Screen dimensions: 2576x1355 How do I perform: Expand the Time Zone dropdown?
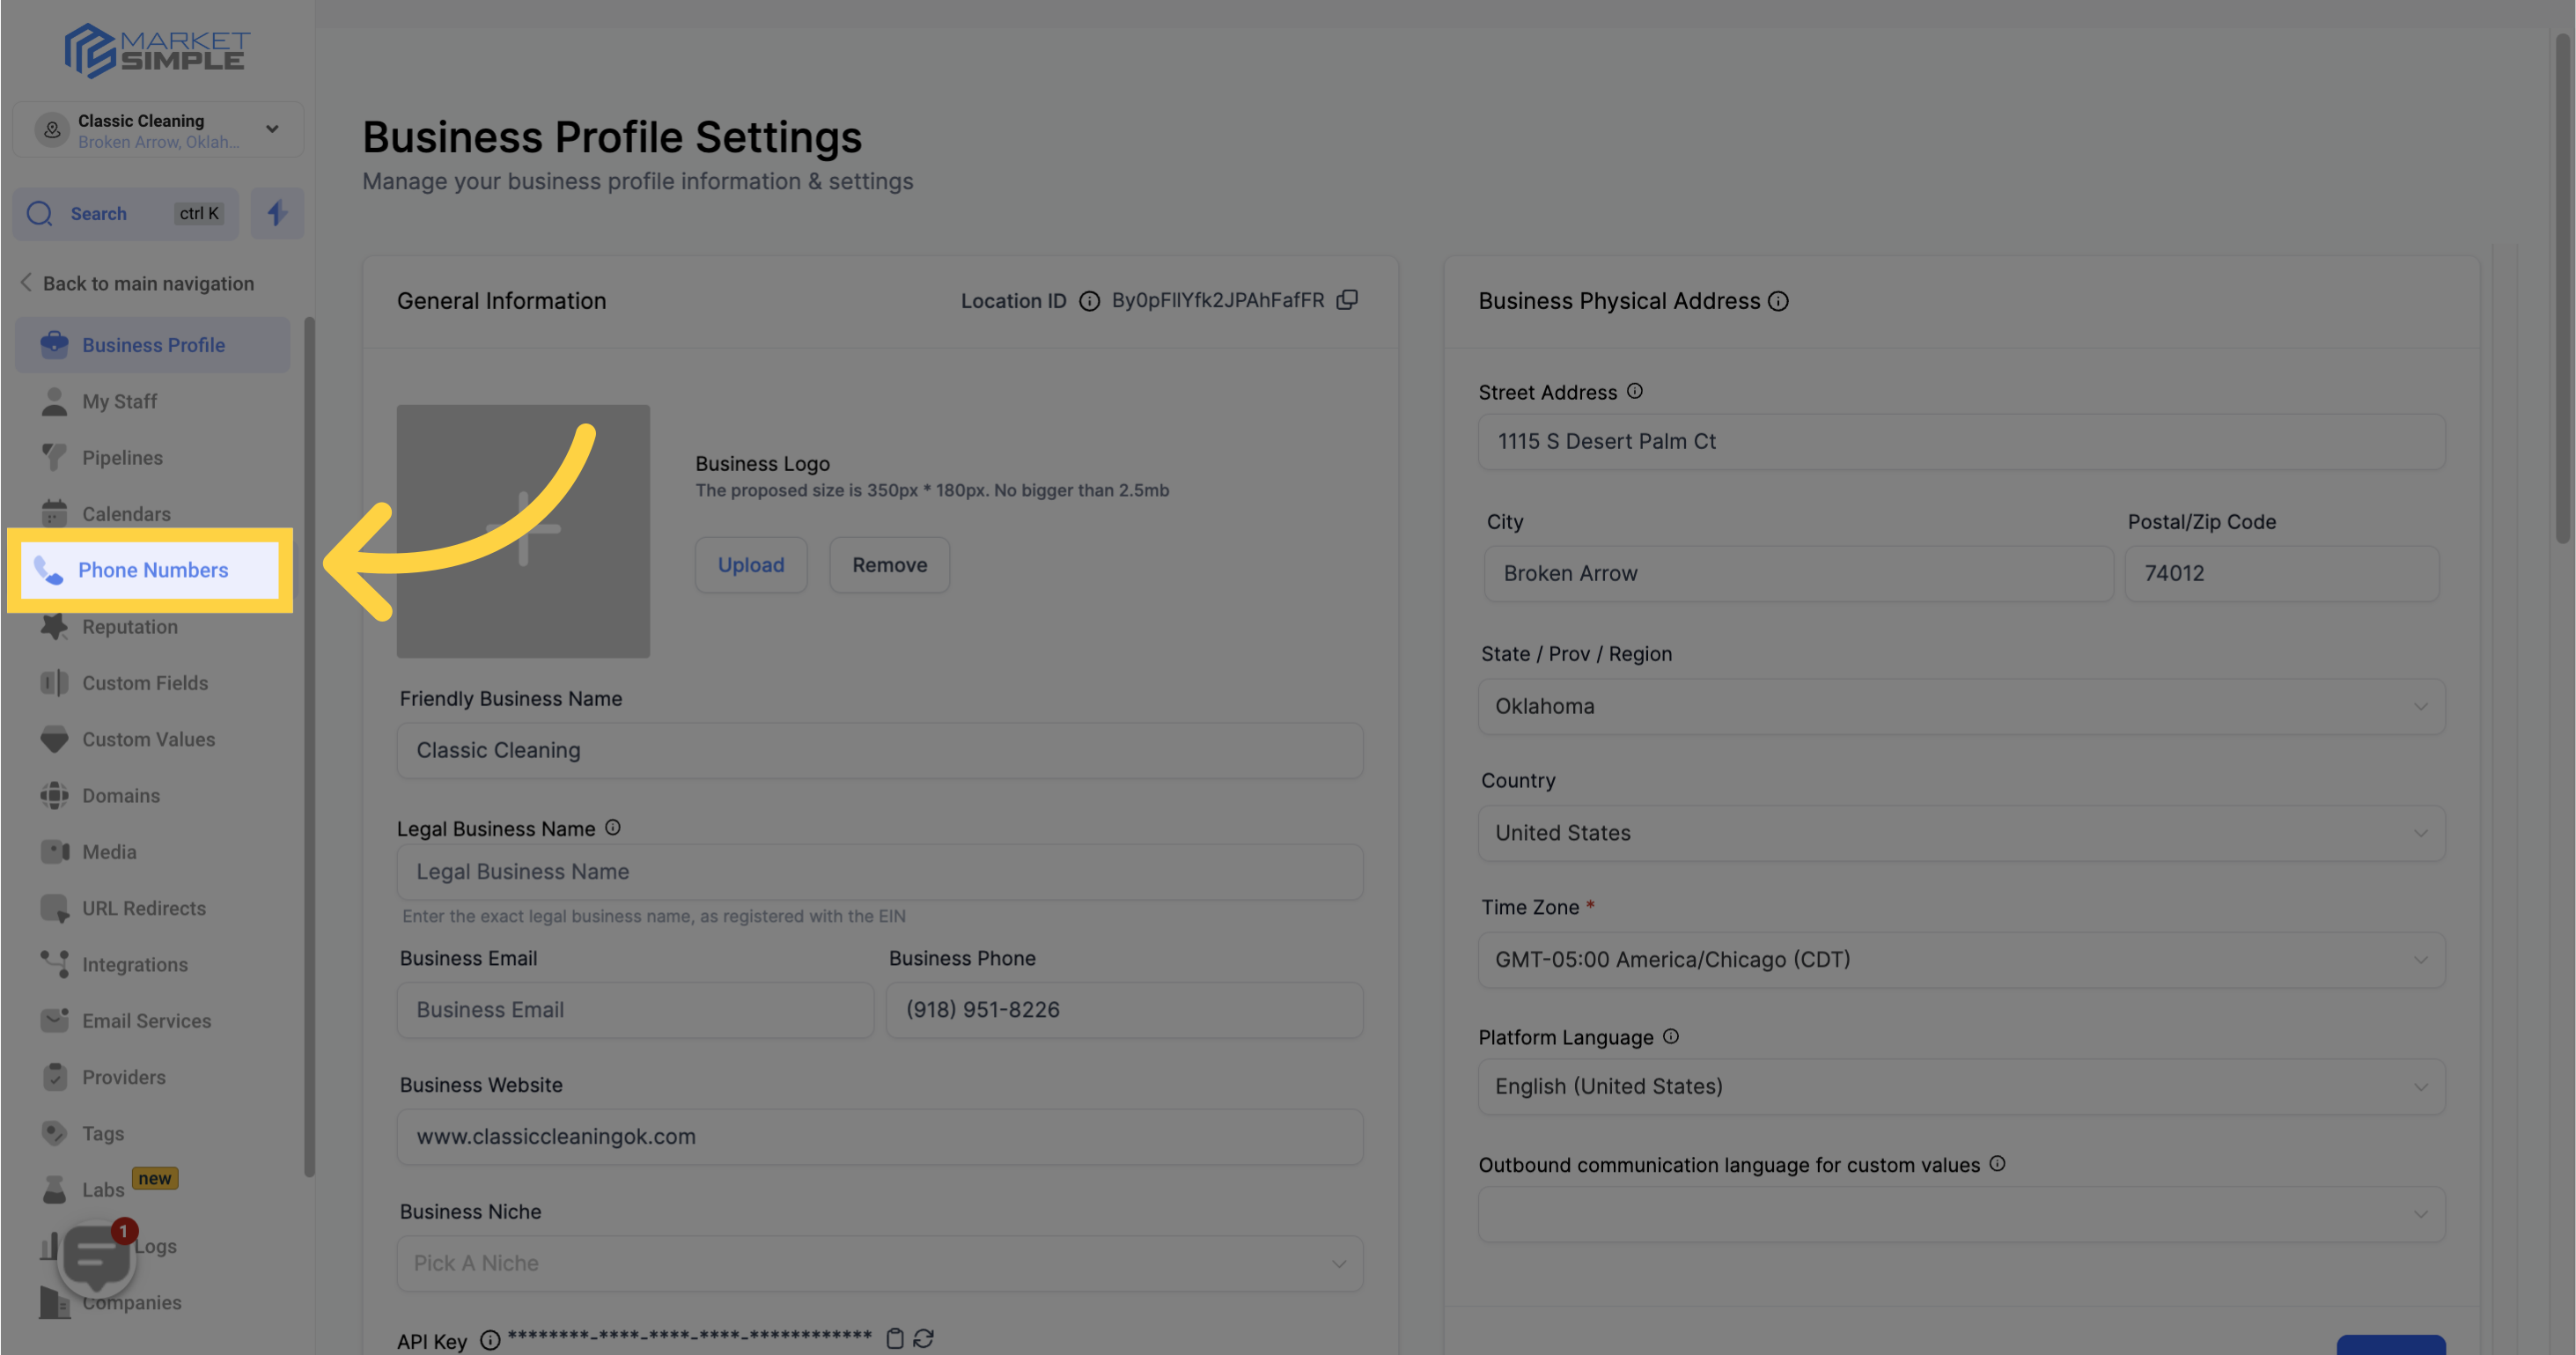coord(1961,958)
